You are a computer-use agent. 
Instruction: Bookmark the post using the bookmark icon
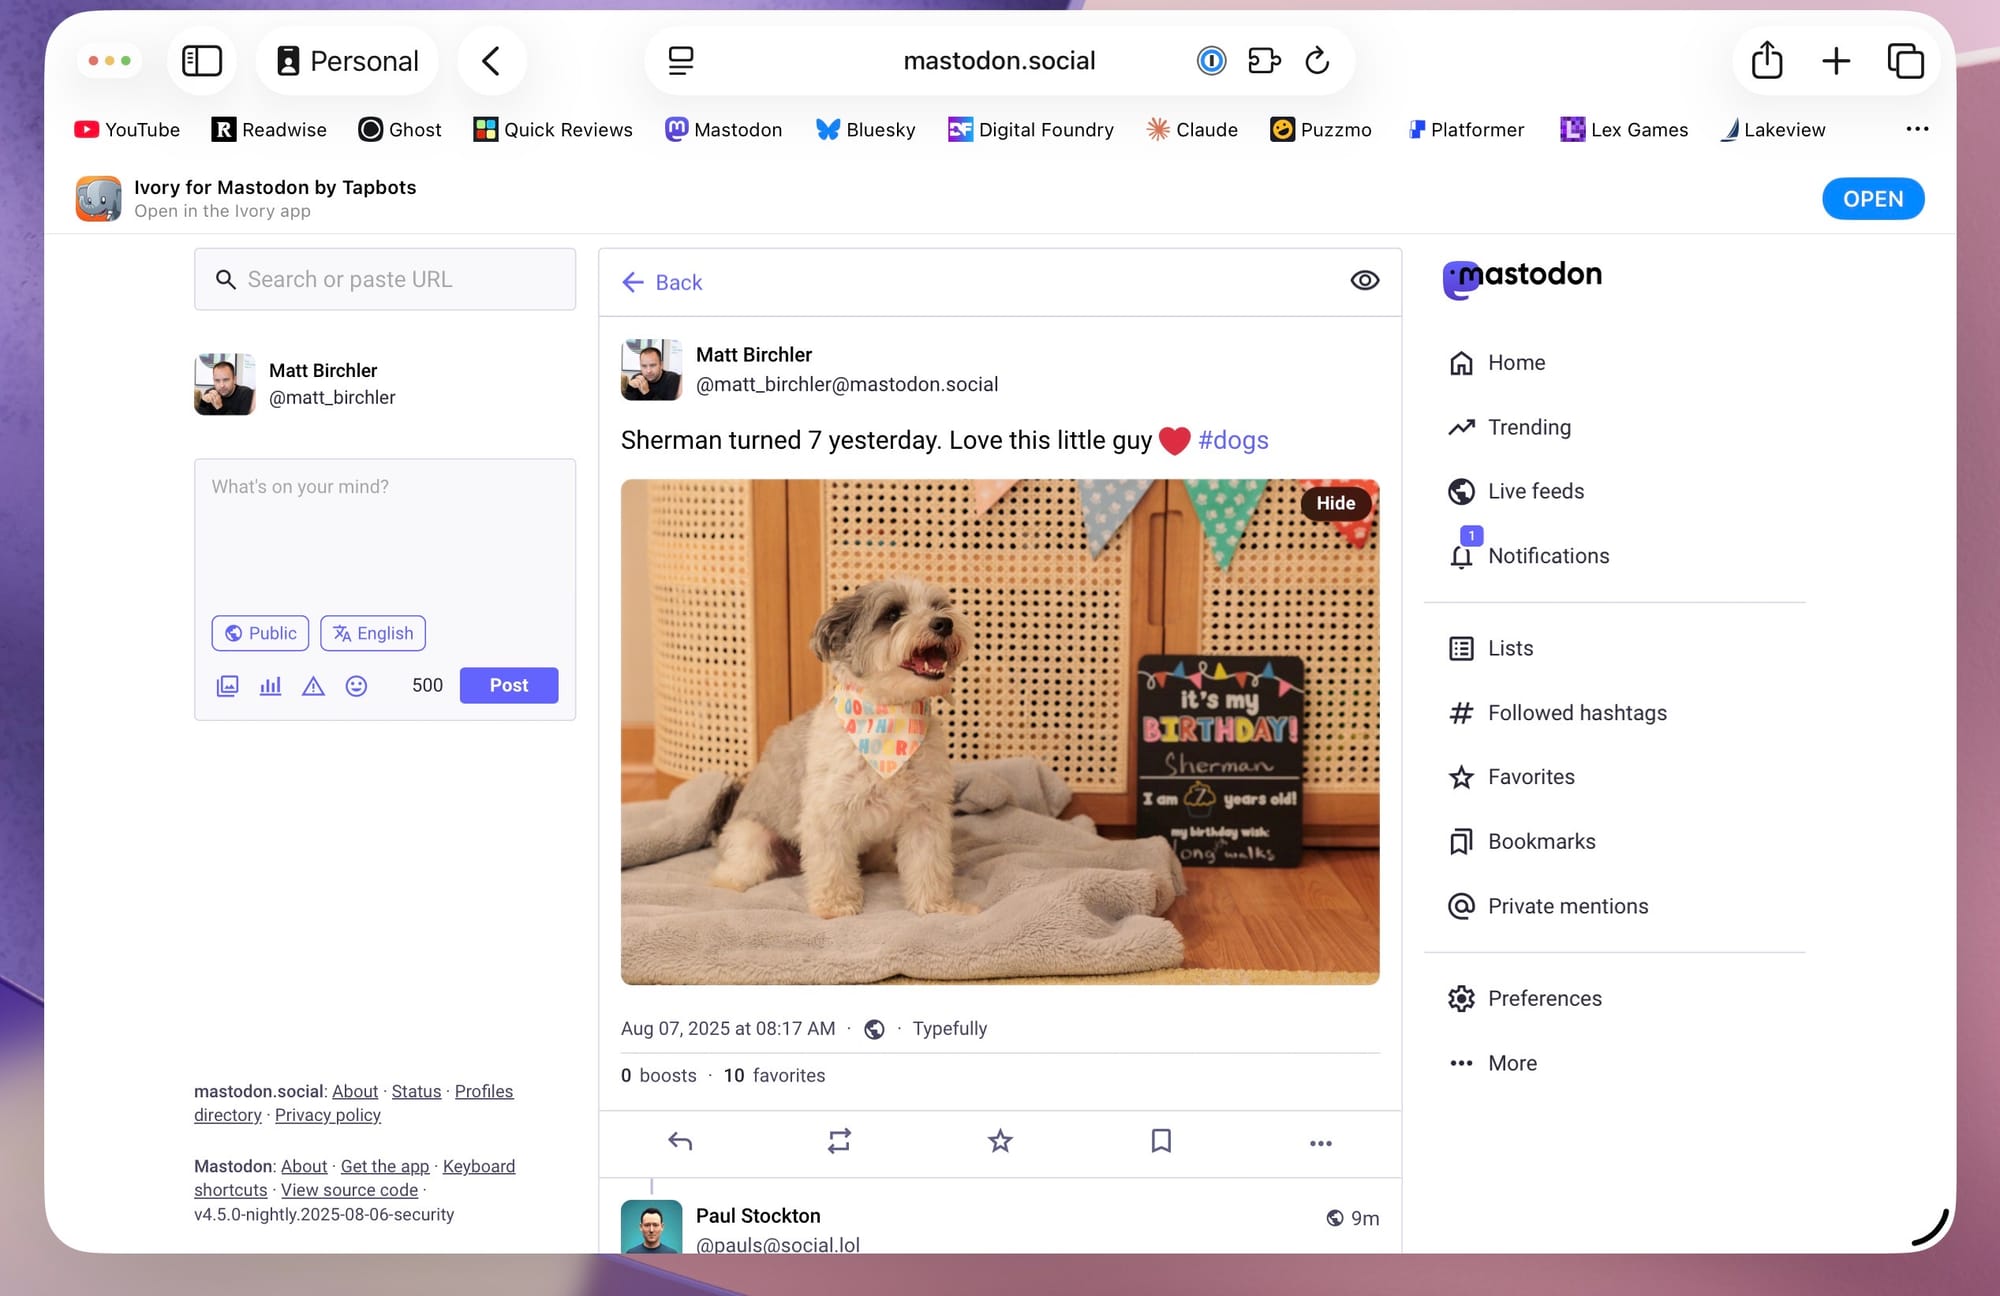click(x=1160, y=1141)
